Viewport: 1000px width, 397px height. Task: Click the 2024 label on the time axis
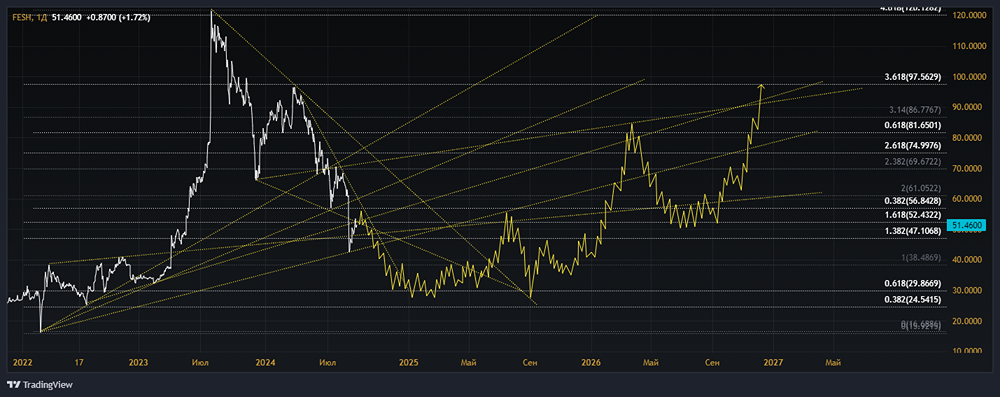tap(265, 363)
